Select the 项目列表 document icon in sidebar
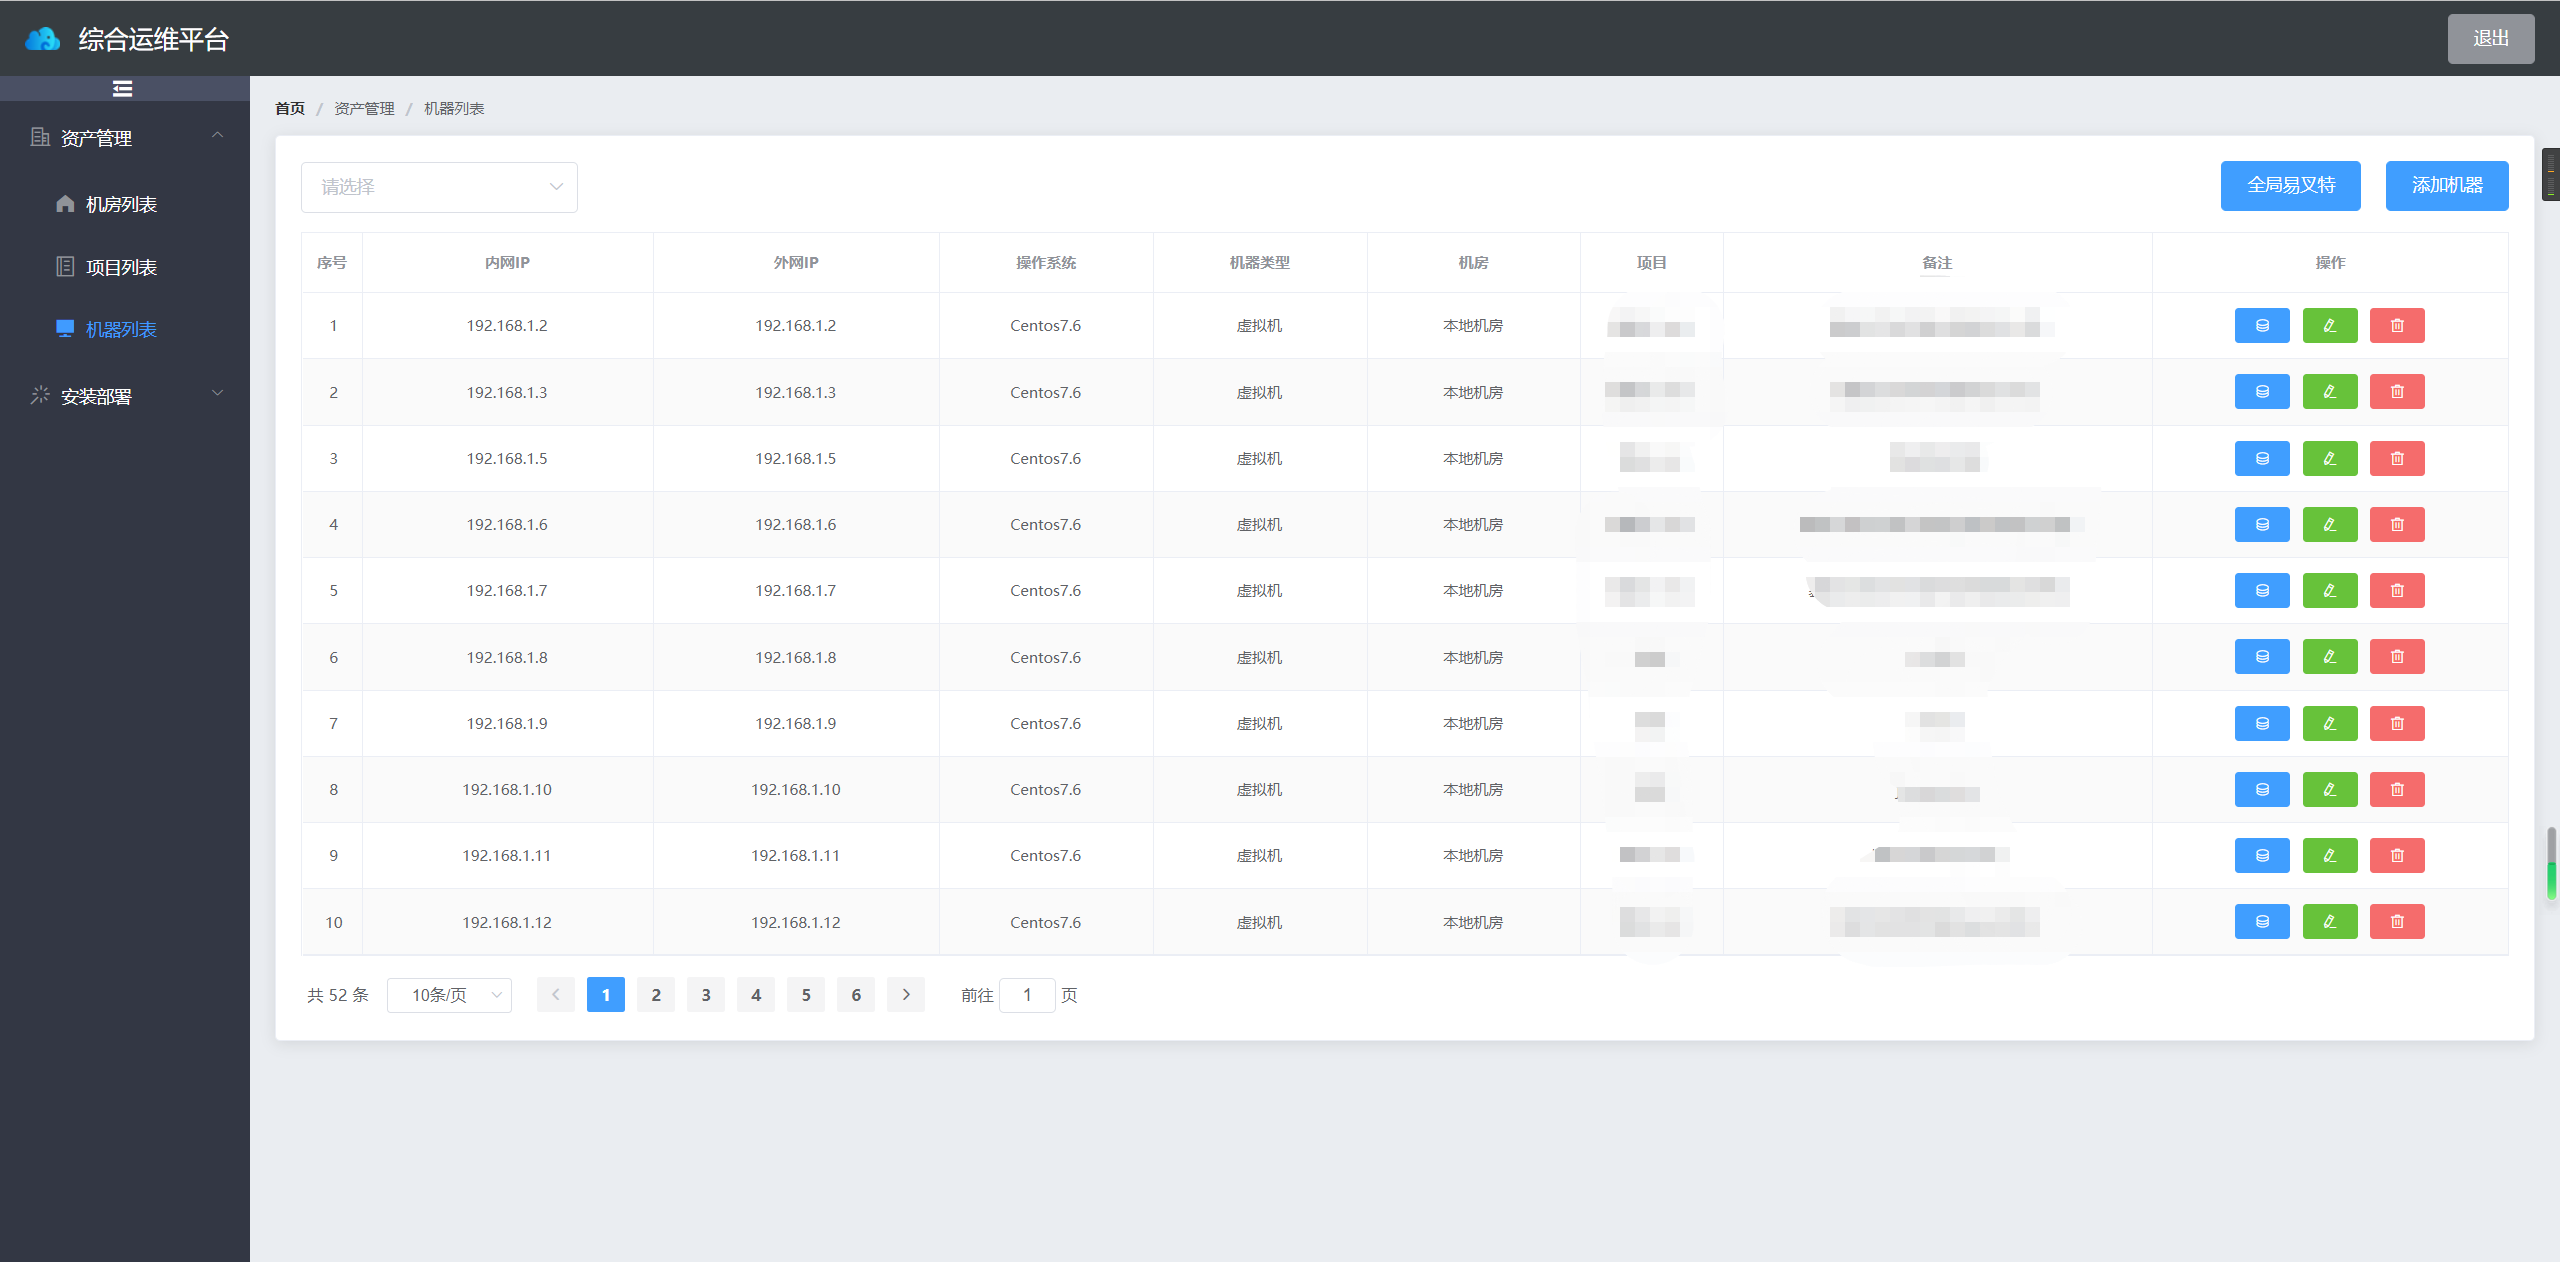This screenshot has height=1262, width=2560. click(x=65, y=266)
